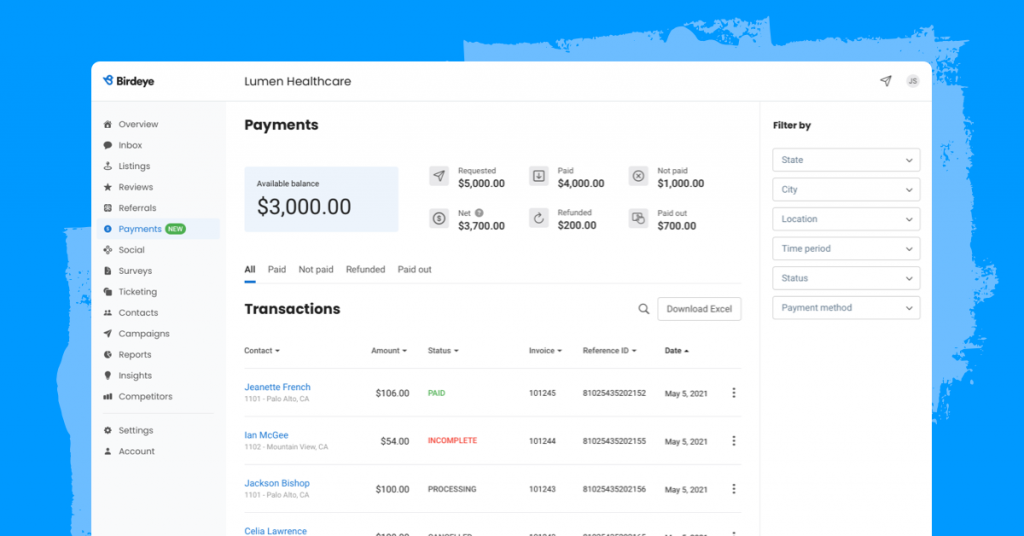This screenshot has width=1024, height=536.
Task: Sort transactions by the Date column header
Action: point(676,351)
